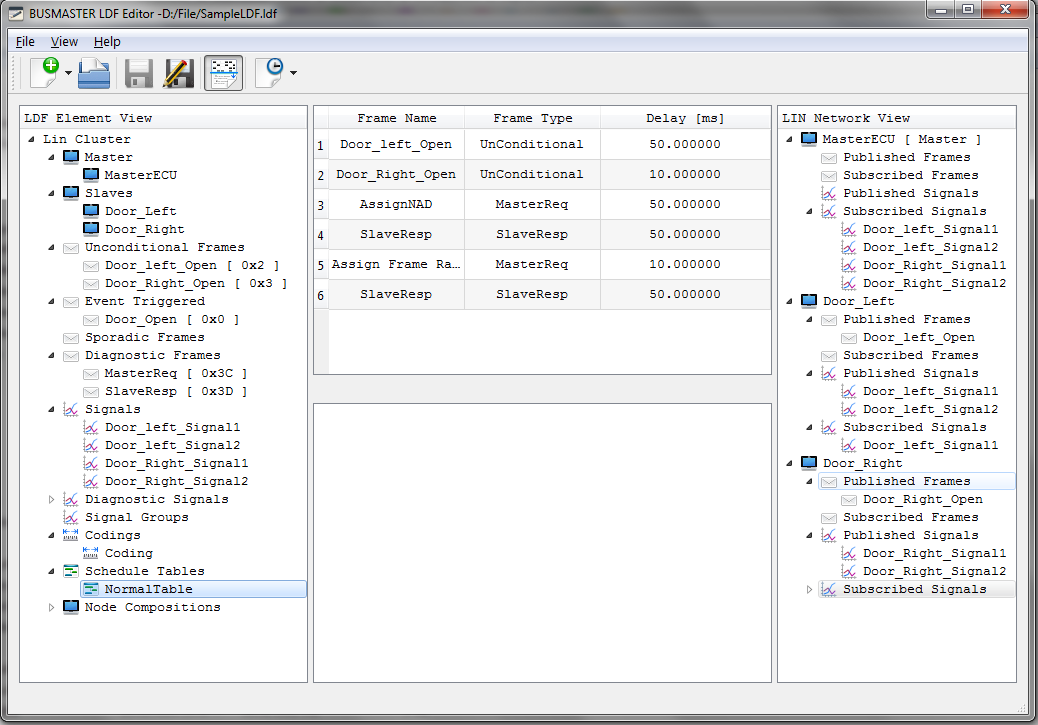Click the Frame Name column header
The width and height of the screenshot is (1038, 725).
coord(397,118)
